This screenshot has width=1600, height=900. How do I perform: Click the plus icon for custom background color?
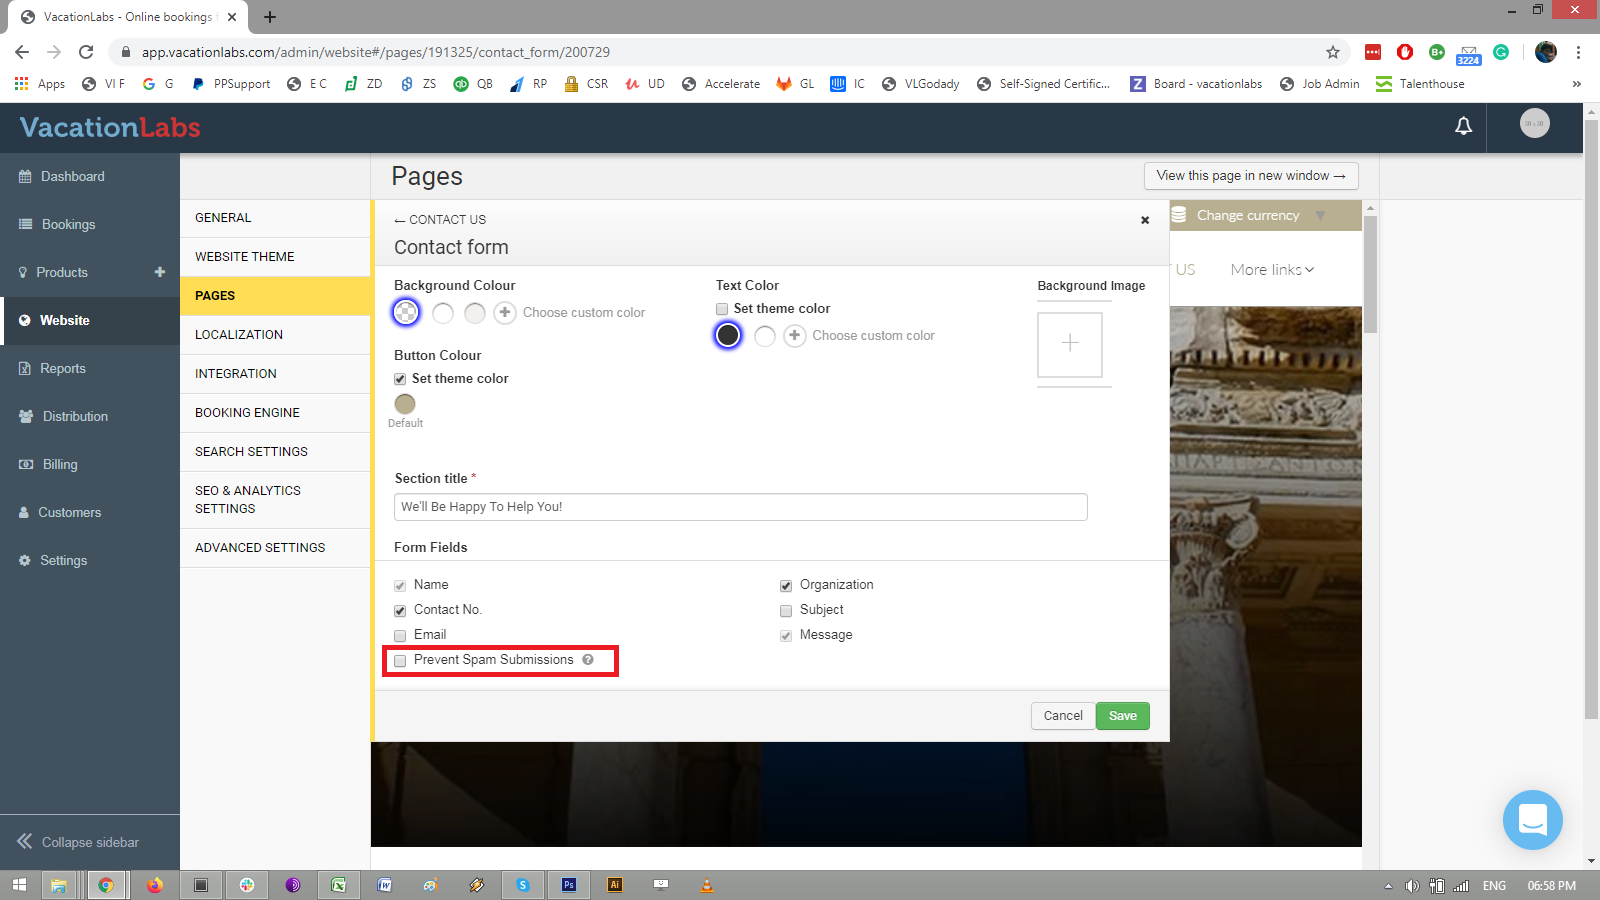click(505, 313)
